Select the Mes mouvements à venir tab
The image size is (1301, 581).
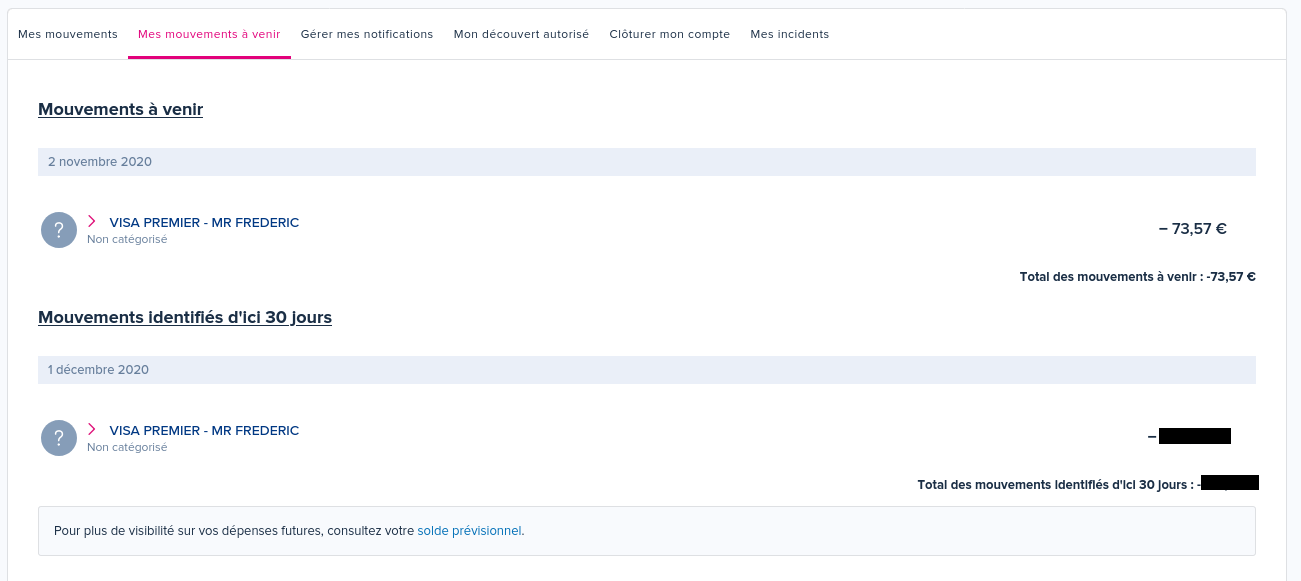209,34
